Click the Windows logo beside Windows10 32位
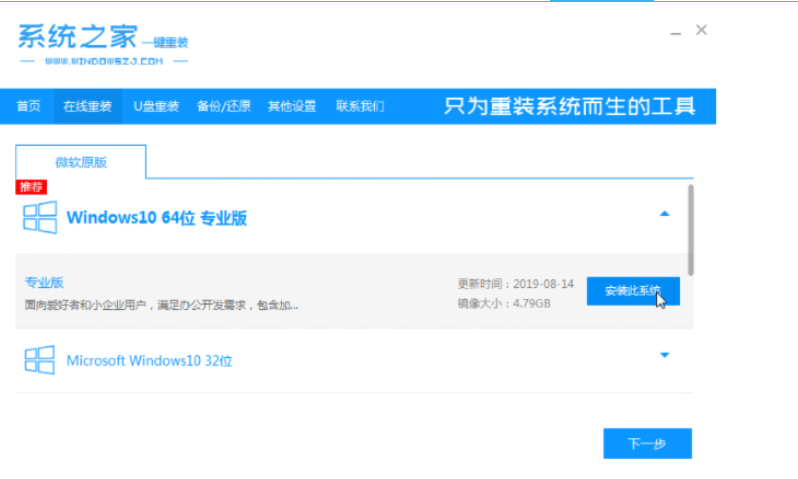The width and height of the screenshot is (798, 479). (x=40, y=360)
